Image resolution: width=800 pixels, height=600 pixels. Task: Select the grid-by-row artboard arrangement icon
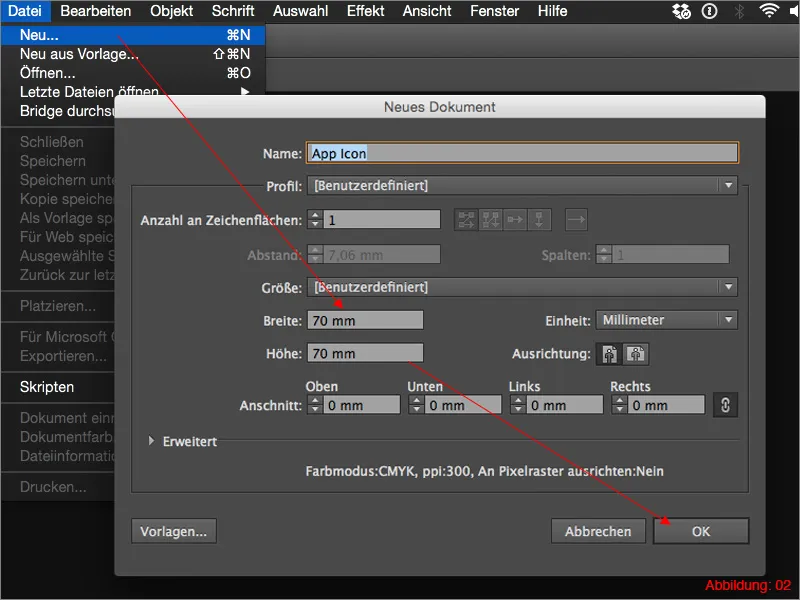(466, 220)
